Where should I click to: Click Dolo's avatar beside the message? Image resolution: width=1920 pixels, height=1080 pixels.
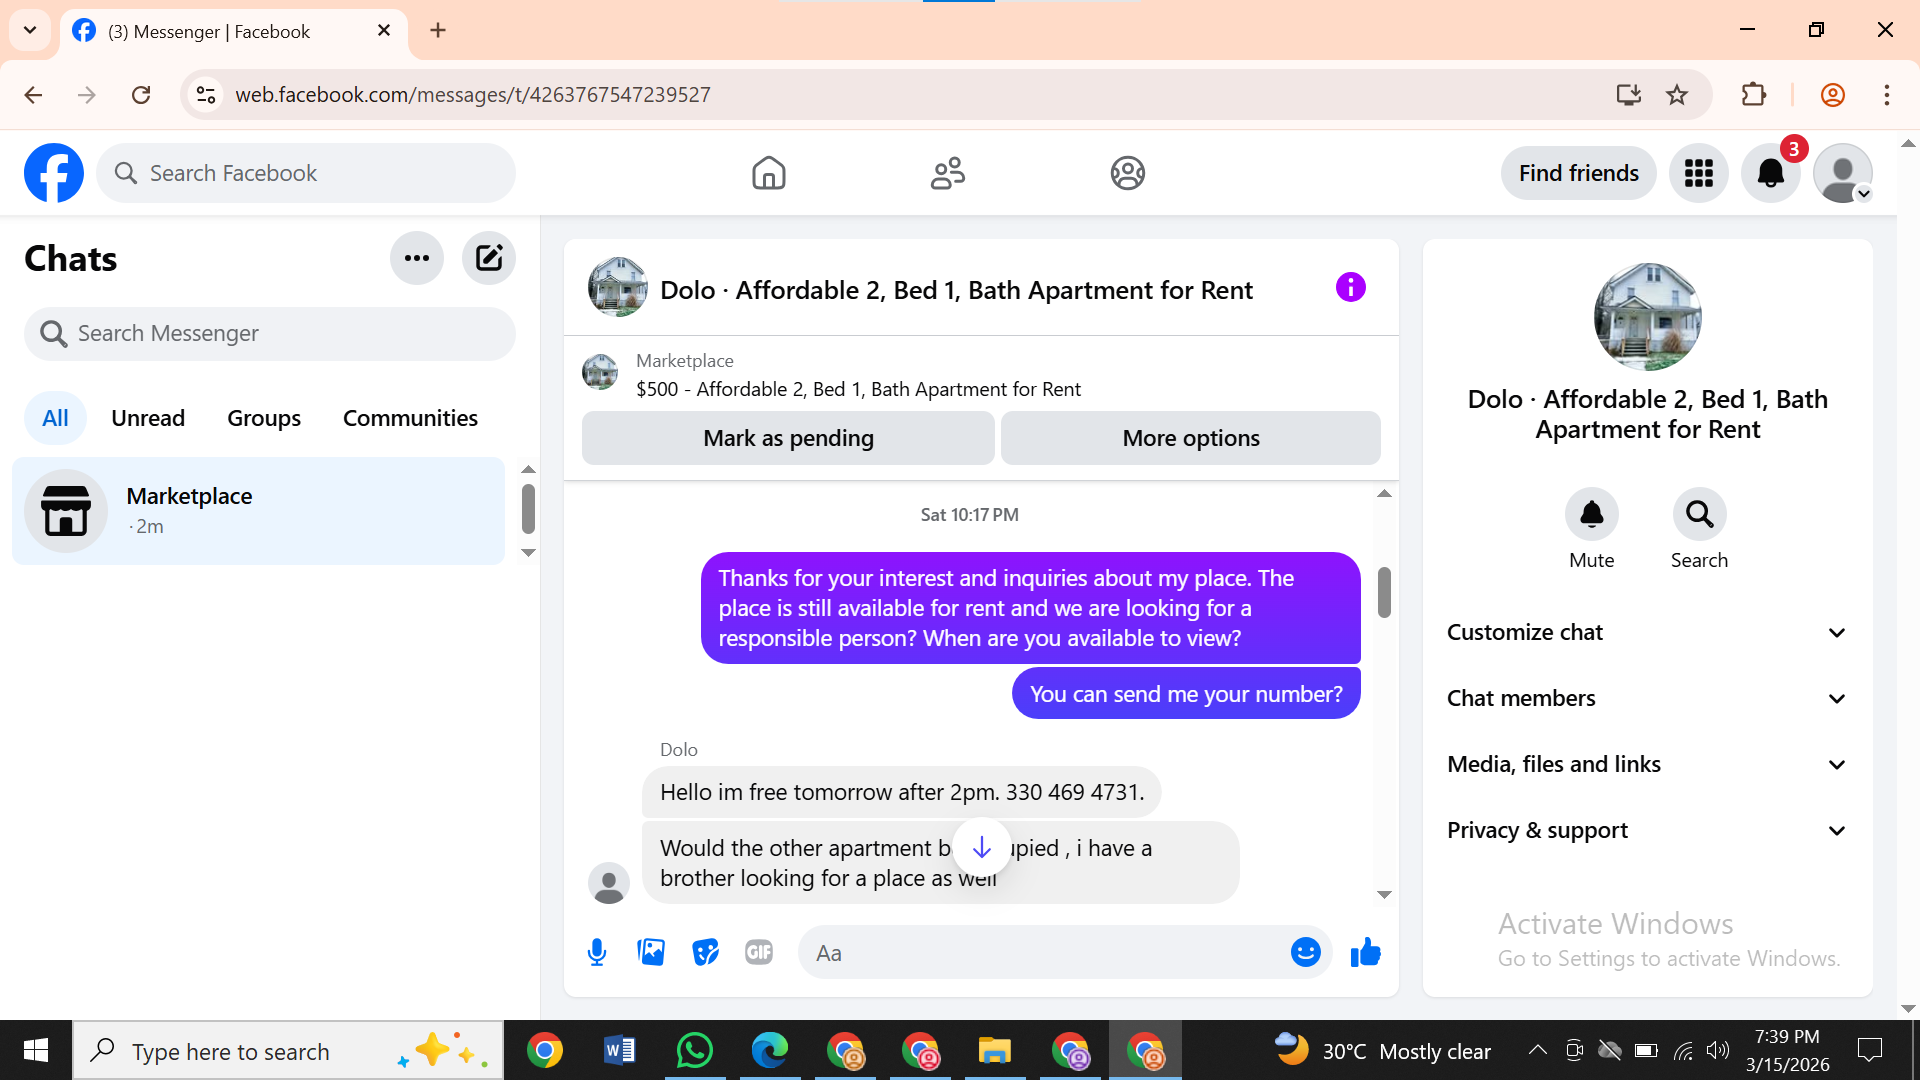click(608, 883)
